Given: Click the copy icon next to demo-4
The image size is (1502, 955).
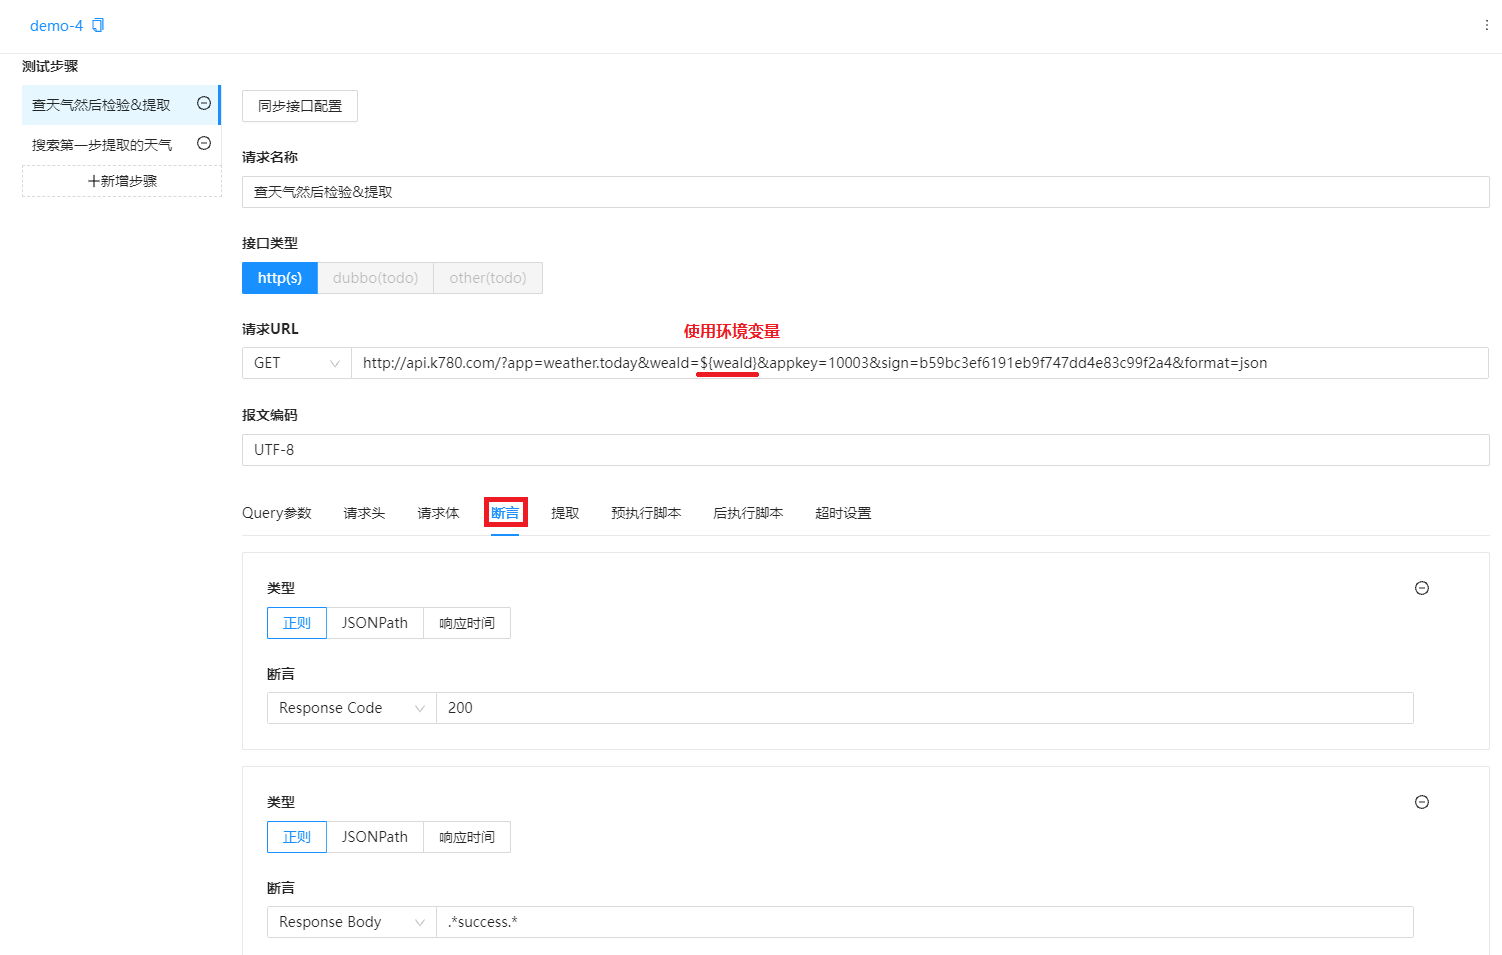Looking at the screenshot, I should pos(98,26).
